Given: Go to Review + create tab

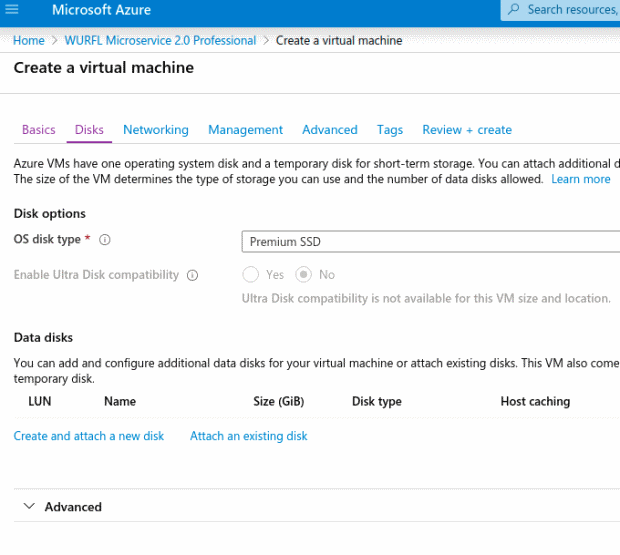Looking at the screenshot, I should point(467,130).
